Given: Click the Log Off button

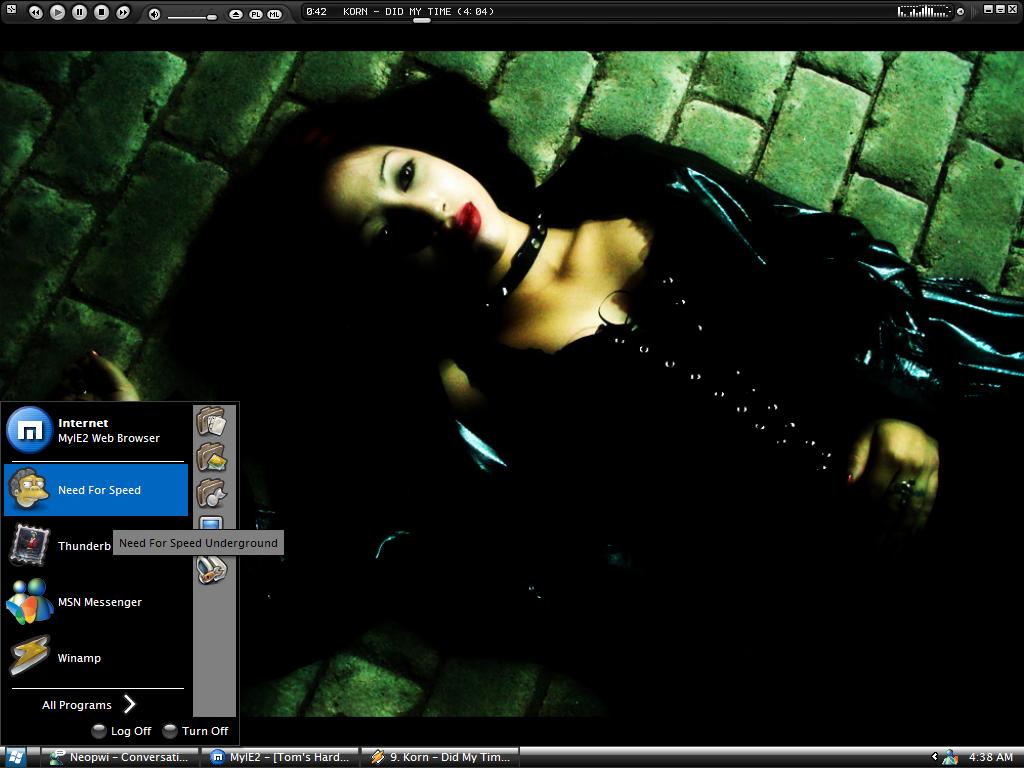Looking at the screenshot, I should point(120,731).
